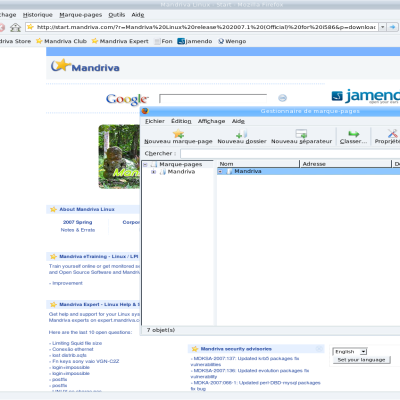This screenshot has width=400, height=400.
Task: Open the Aide menu in Firefox
Action: pyautogui.click(x=138, y=15)
